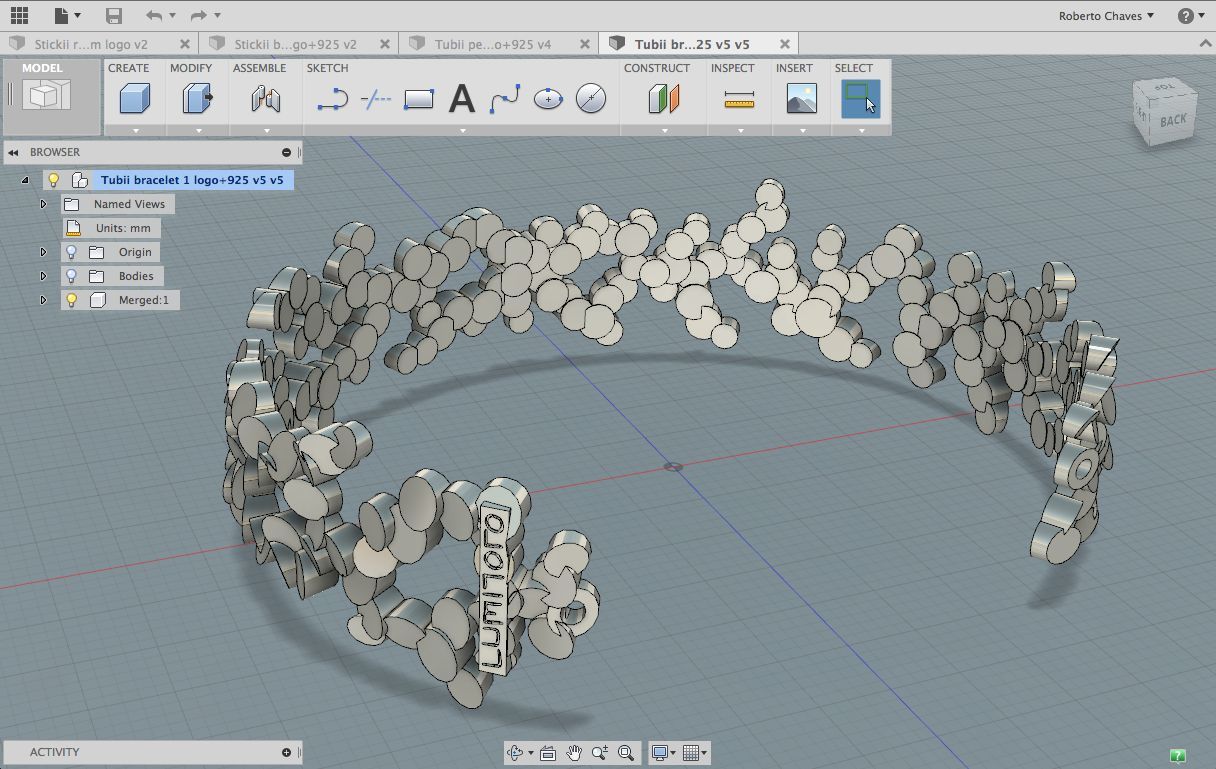Click the green status icon at bottom right
The image size is (1216, 769).
coord(1178,755)
